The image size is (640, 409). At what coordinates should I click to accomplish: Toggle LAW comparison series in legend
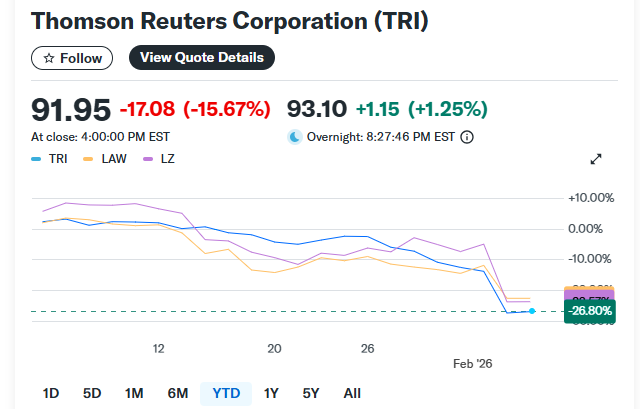pyautogui.click(x=107, y=159)
